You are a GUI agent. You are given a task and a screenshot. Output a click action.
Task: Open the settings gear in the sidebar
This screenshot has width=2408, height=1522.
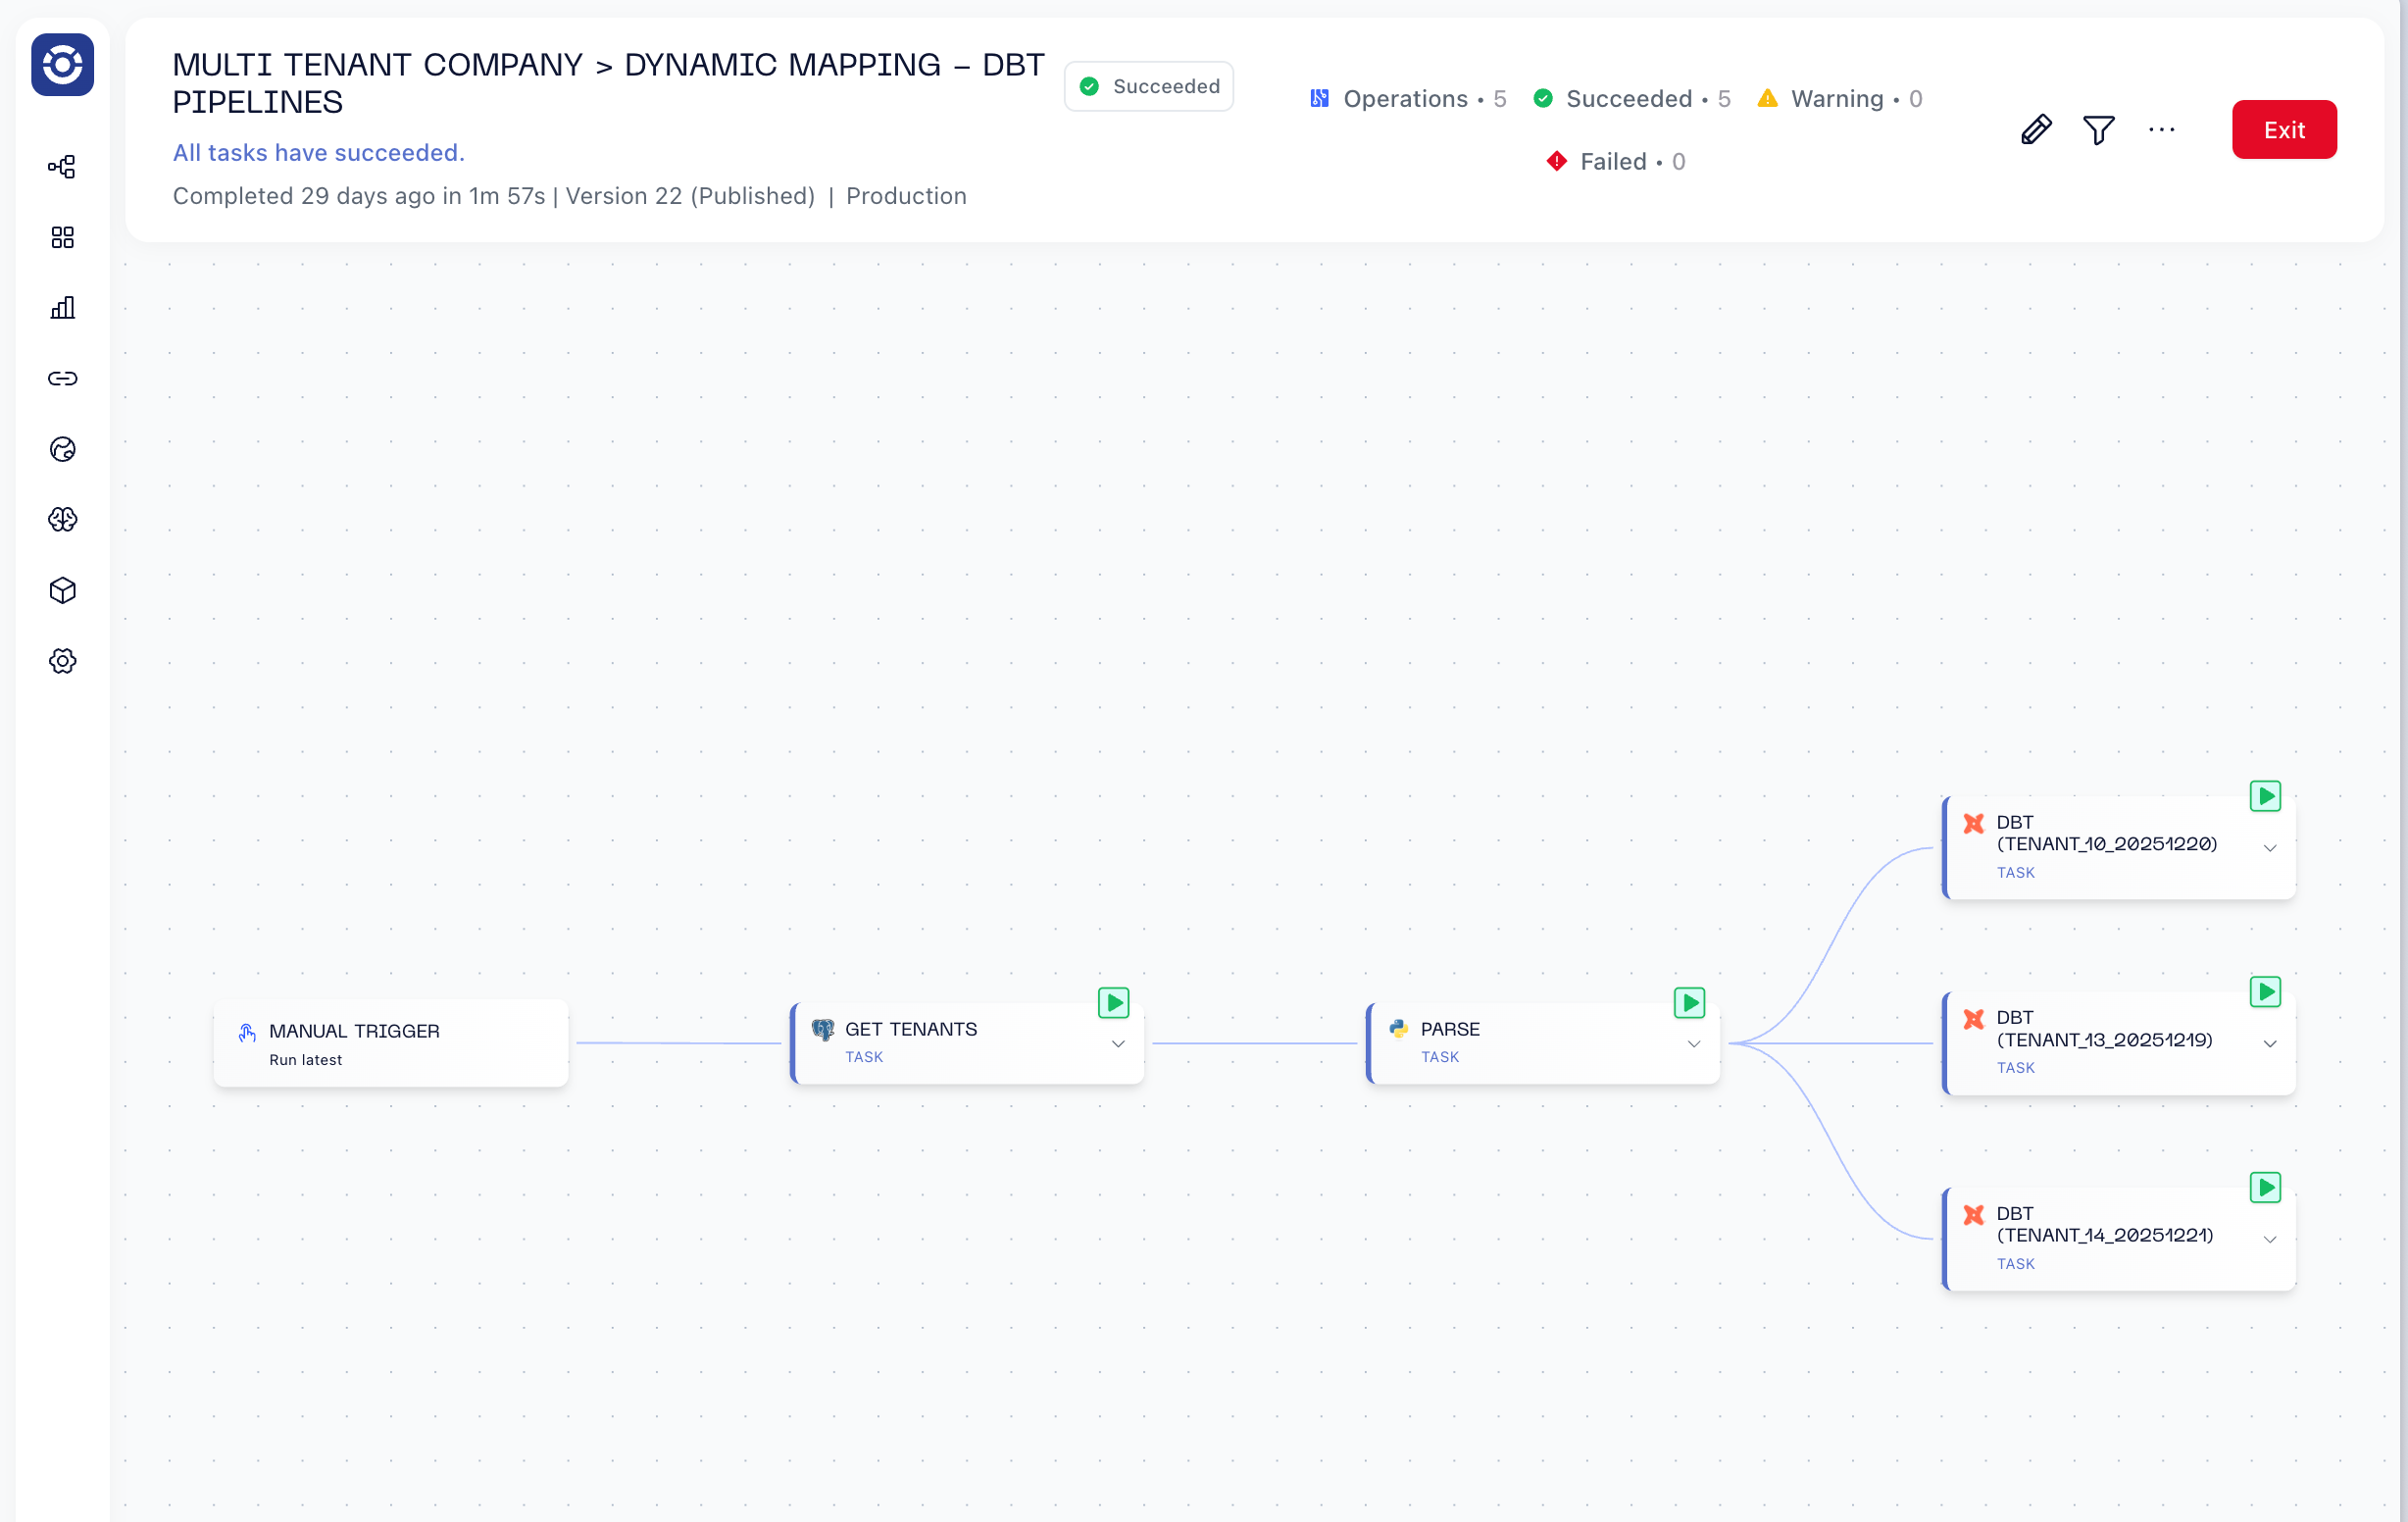(x=62, y=661)
